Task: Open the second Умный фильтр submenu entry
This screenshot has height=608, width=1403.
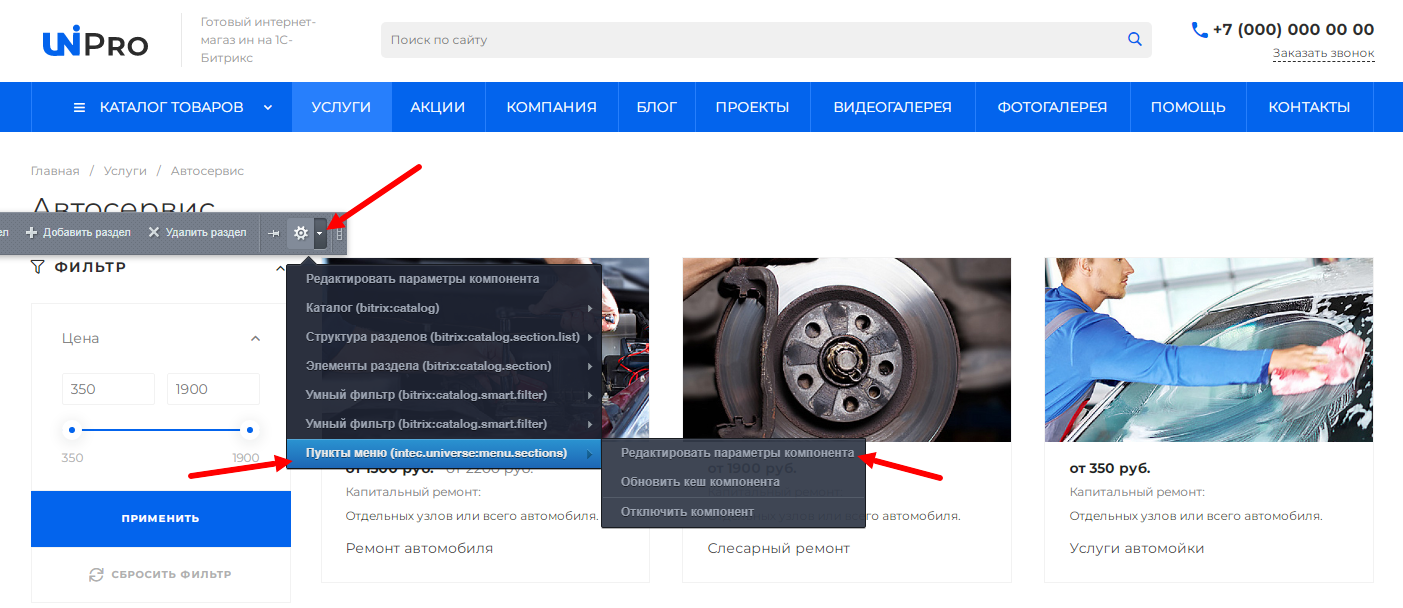Action: click(445, 424)
